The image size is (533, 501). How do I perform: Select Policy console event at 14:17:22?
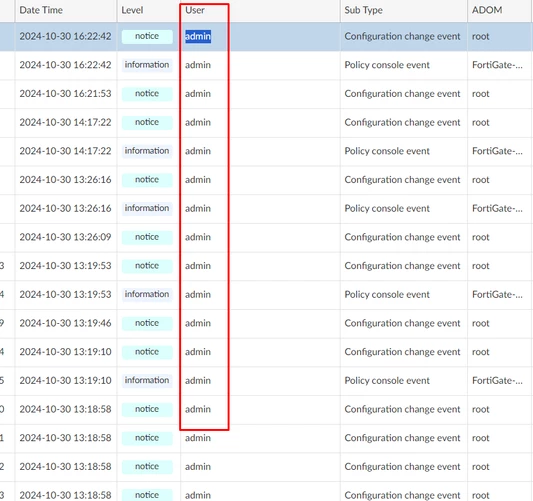tap(387, 151)
